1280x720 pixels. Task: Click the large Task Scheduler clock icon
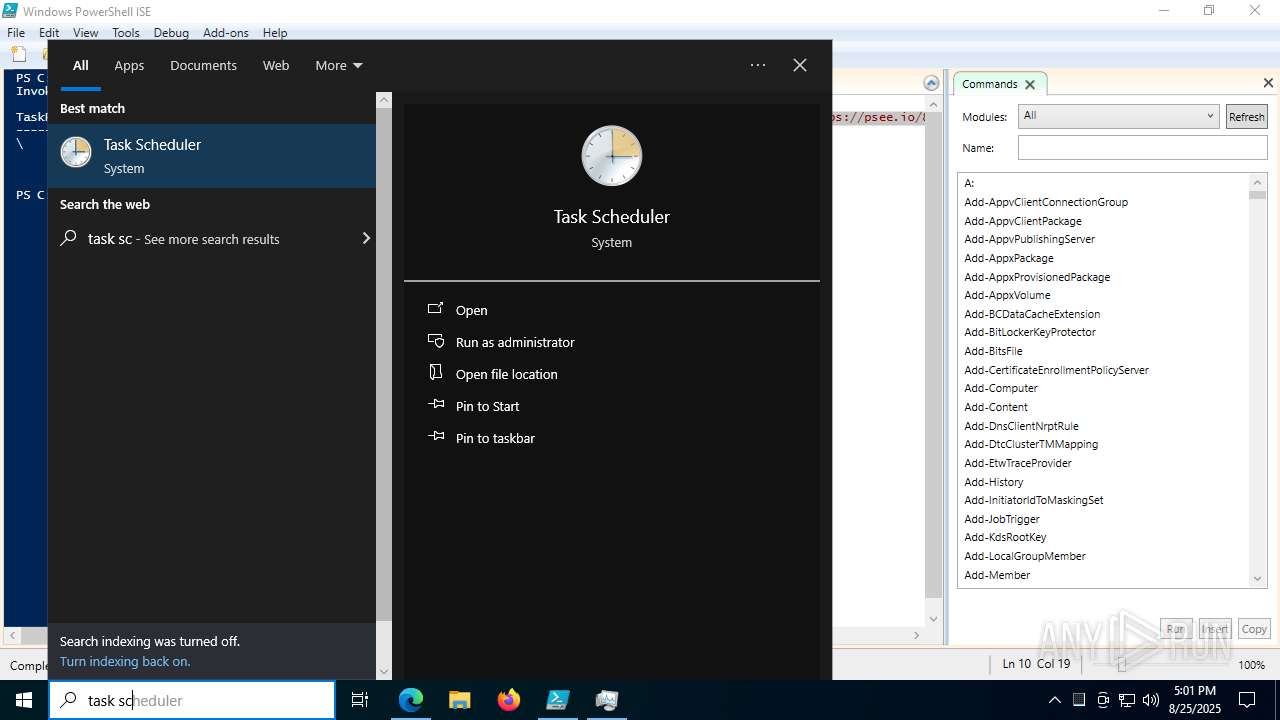[612, 156]
